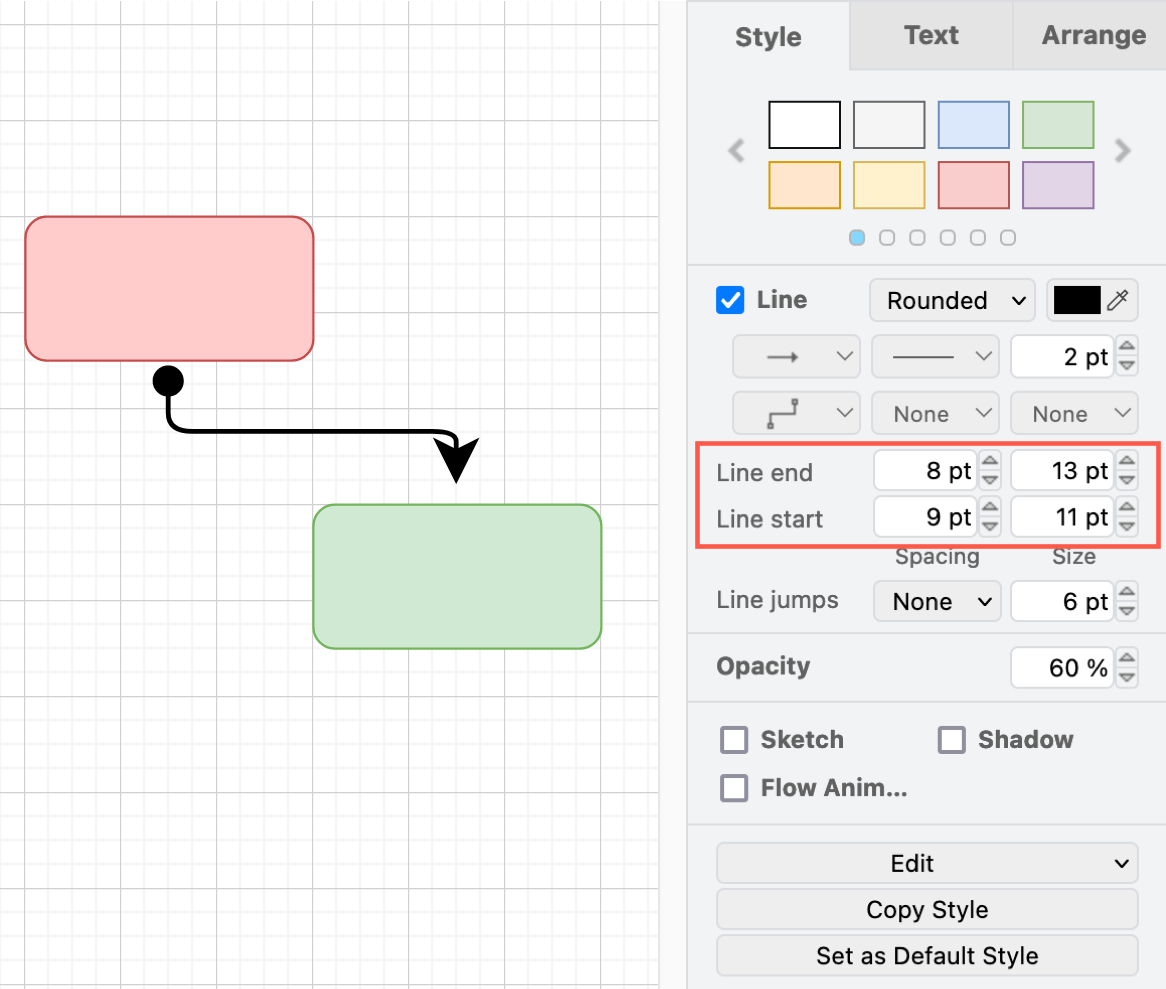Open the line dash style selector
The width and height of the screenshot is (1166, 989).
point(935,356)
